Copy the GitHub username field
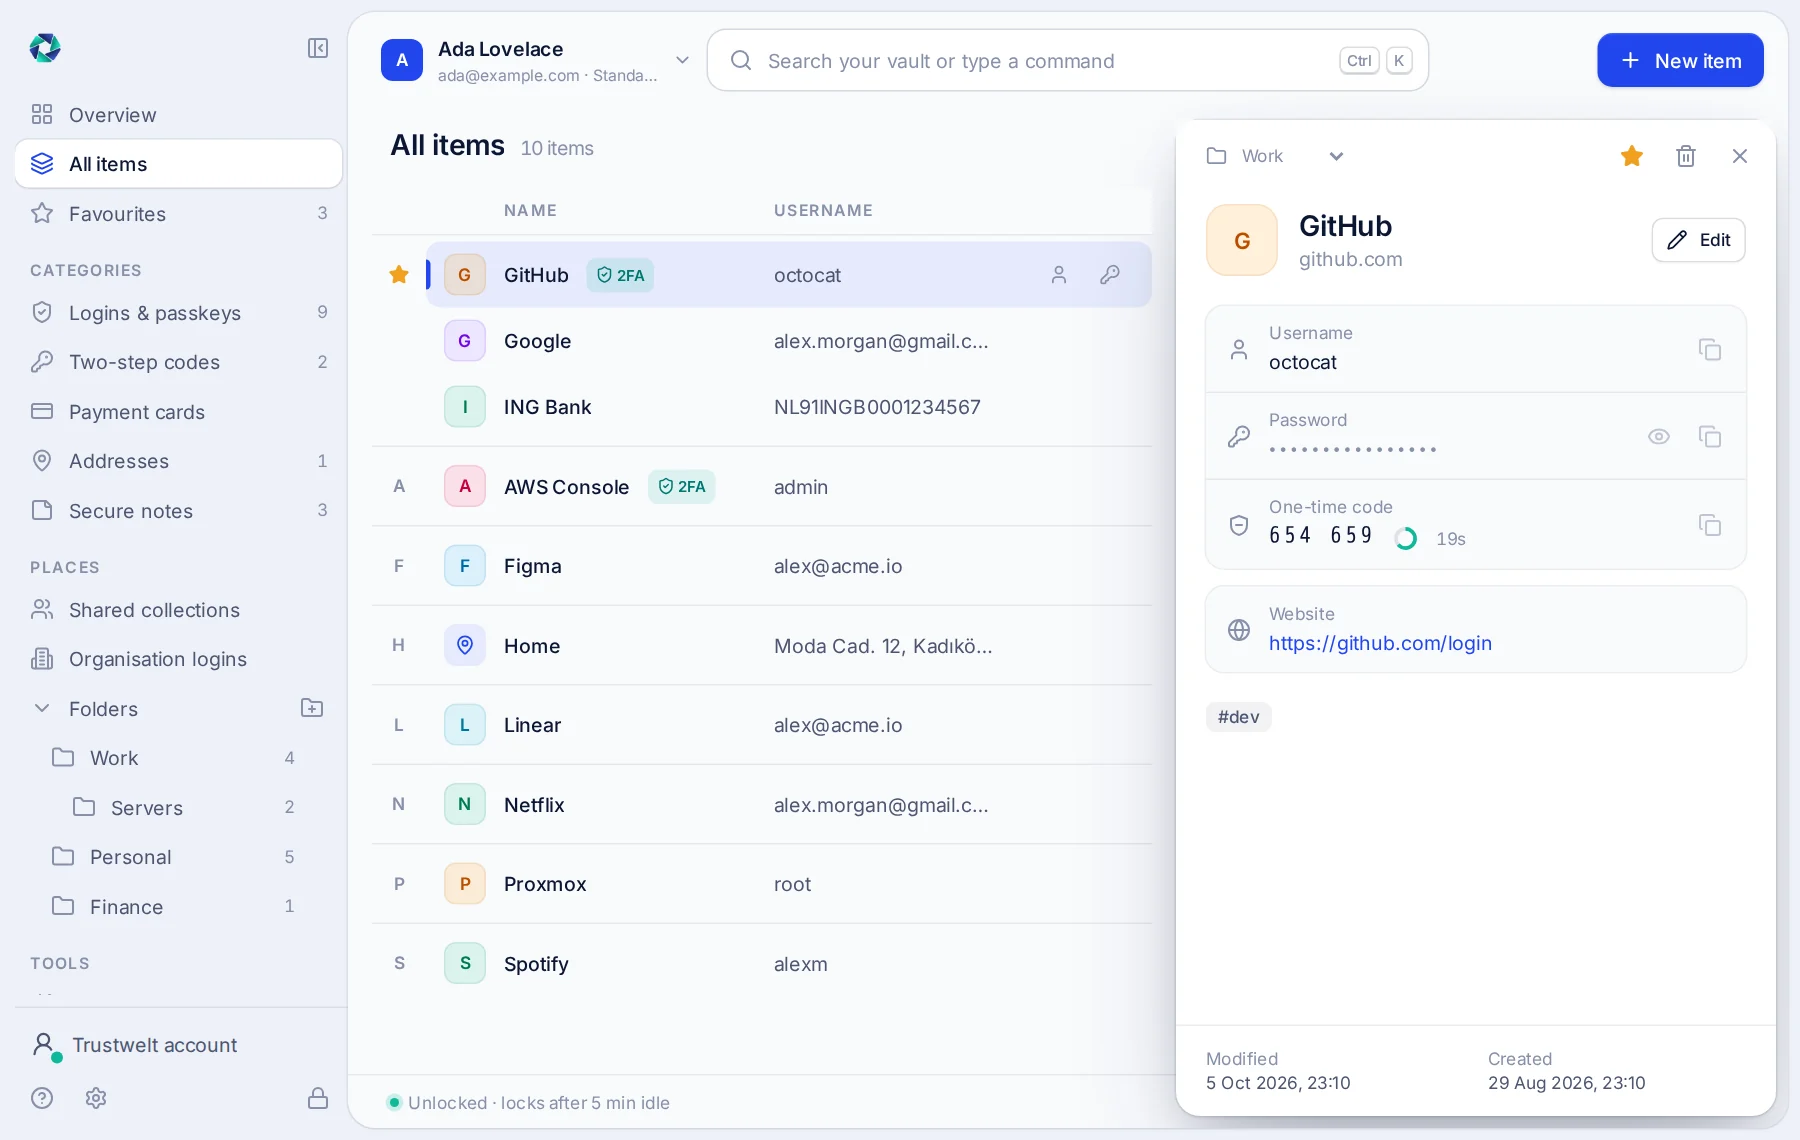The width and height of the screenshot is (1800, 1140). (1709, 349)
